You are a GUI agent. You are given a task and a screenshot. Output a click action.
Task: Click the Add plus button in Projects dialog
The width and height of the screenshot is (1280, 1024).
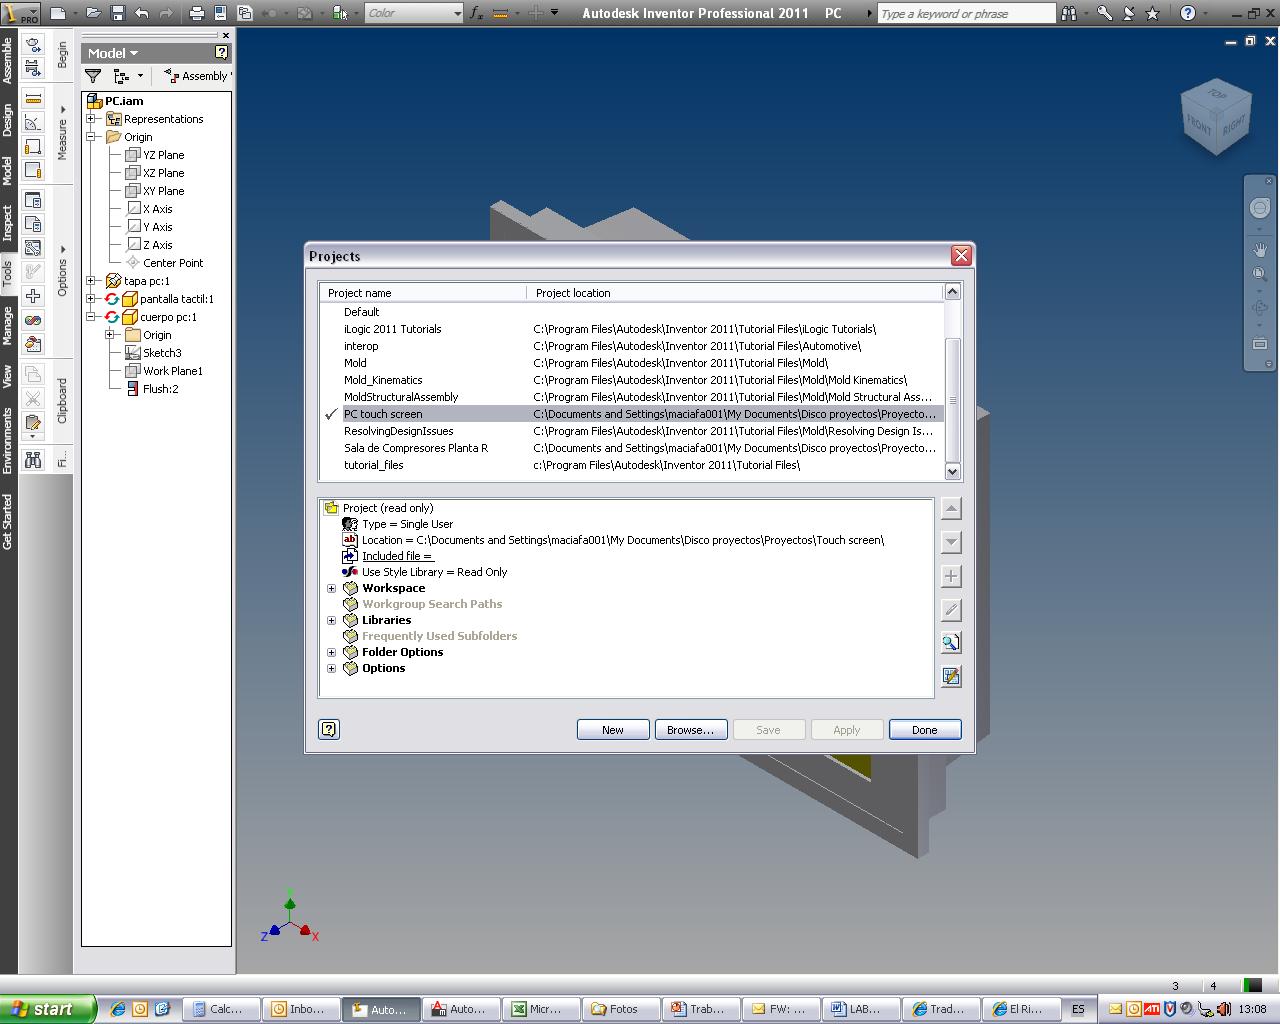point(951,576)
